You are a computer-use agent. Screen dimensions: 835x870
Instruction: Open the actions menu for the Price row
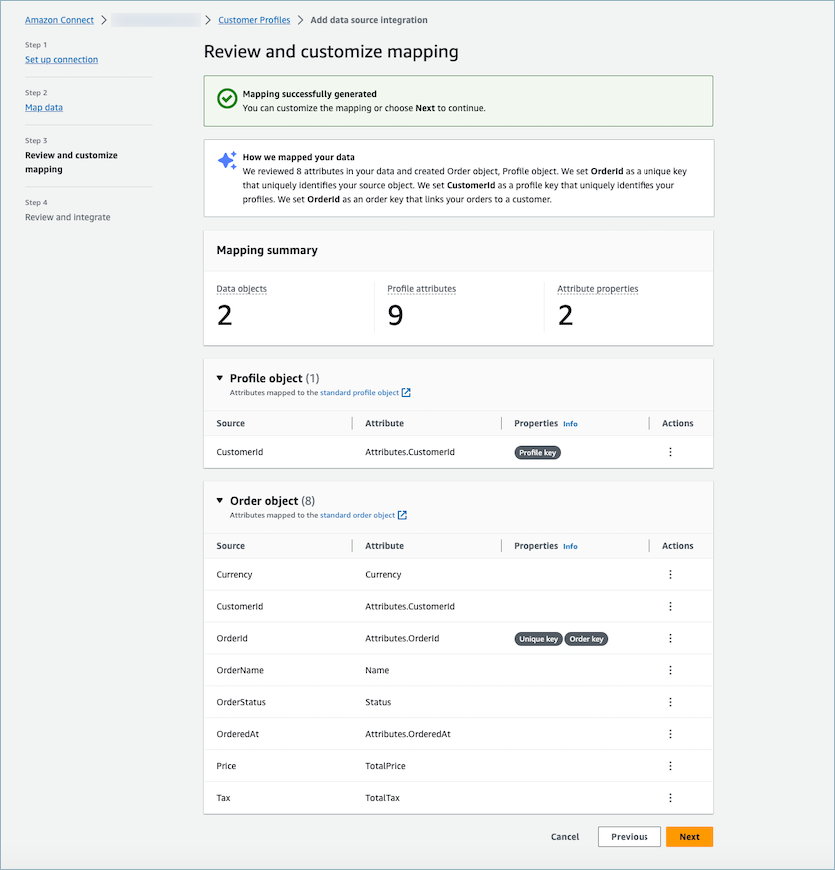pos(671,766)
